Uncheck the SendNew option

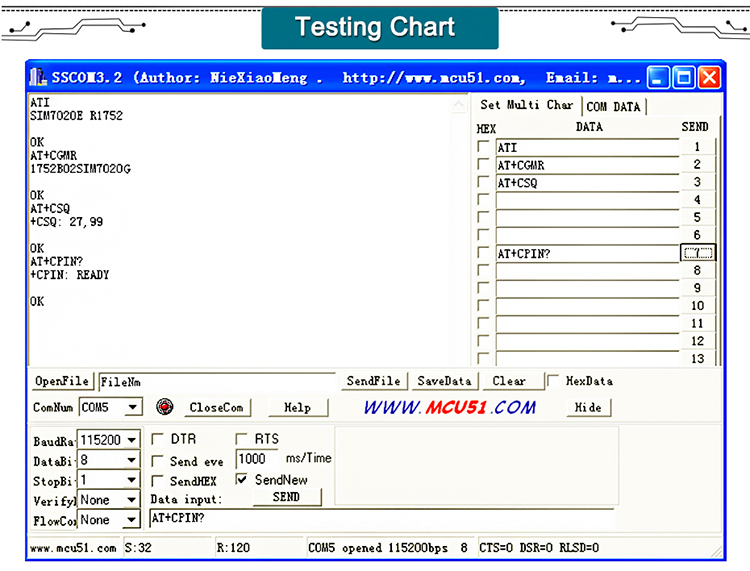[241, 480]
